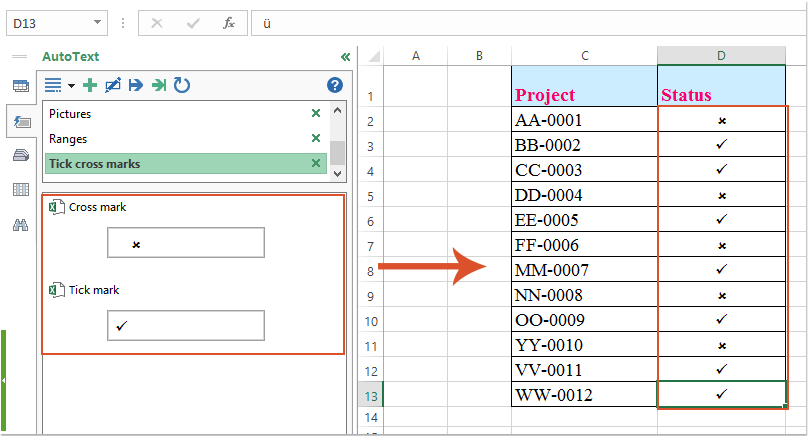Select cell CC-0003

(x=584, y=170)
